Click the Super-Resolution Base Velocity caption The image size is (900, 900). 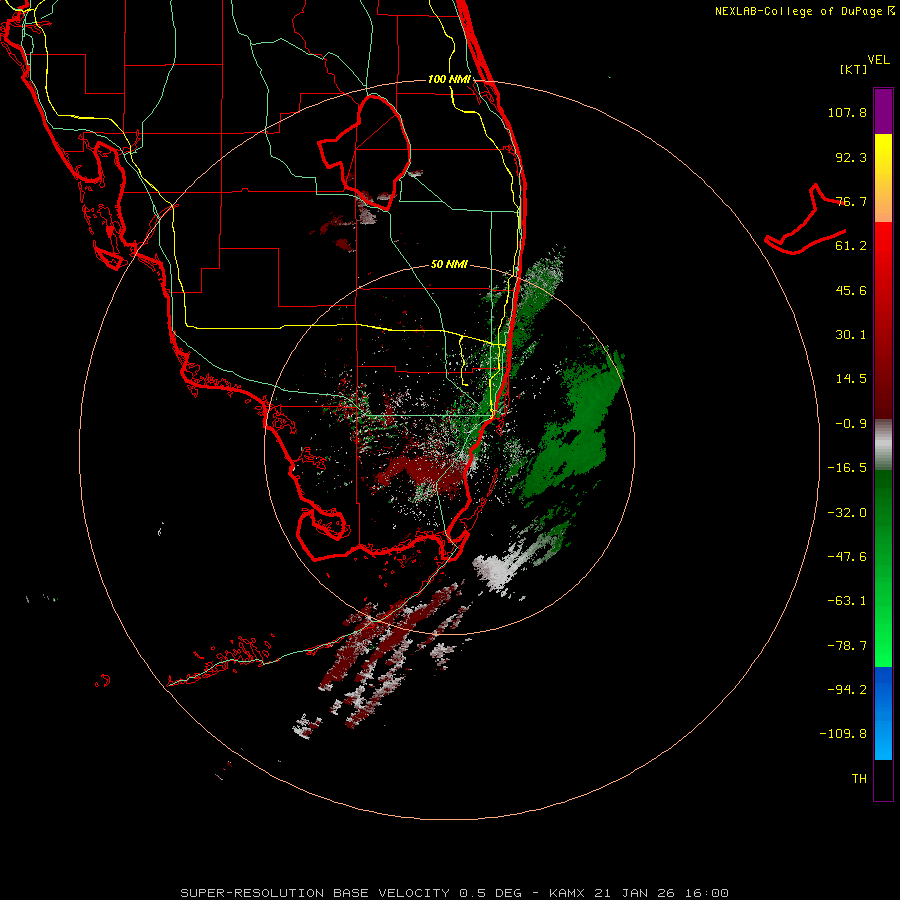(x=454, y=893)
